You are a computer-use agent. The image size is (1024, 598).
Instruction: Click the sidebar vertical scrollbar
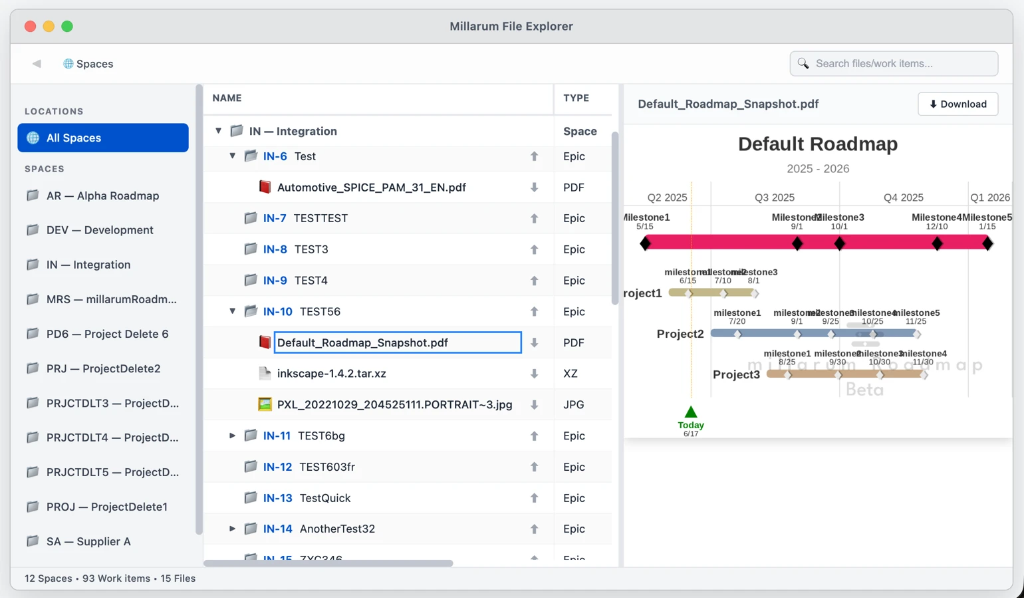click(199, 309)
